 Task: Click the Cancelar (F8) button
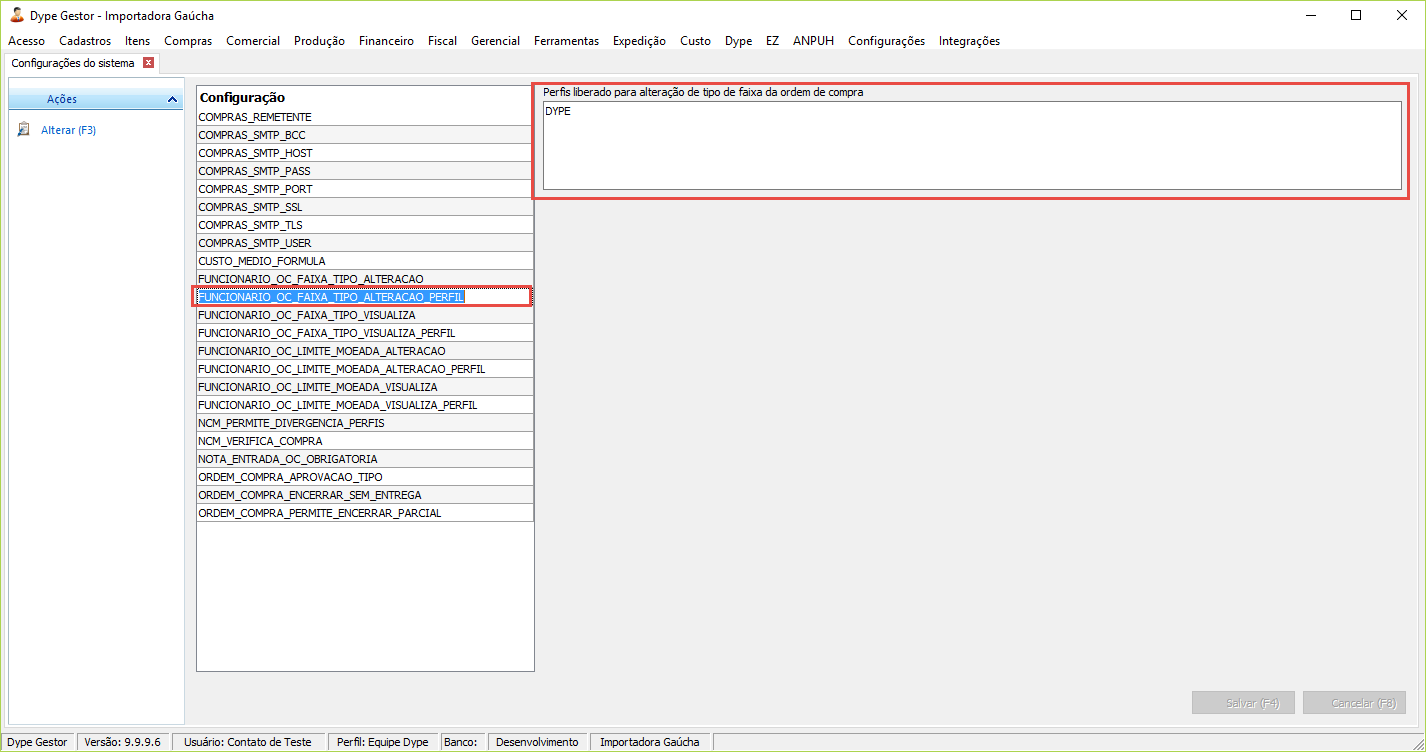[x=1354, y=703]
